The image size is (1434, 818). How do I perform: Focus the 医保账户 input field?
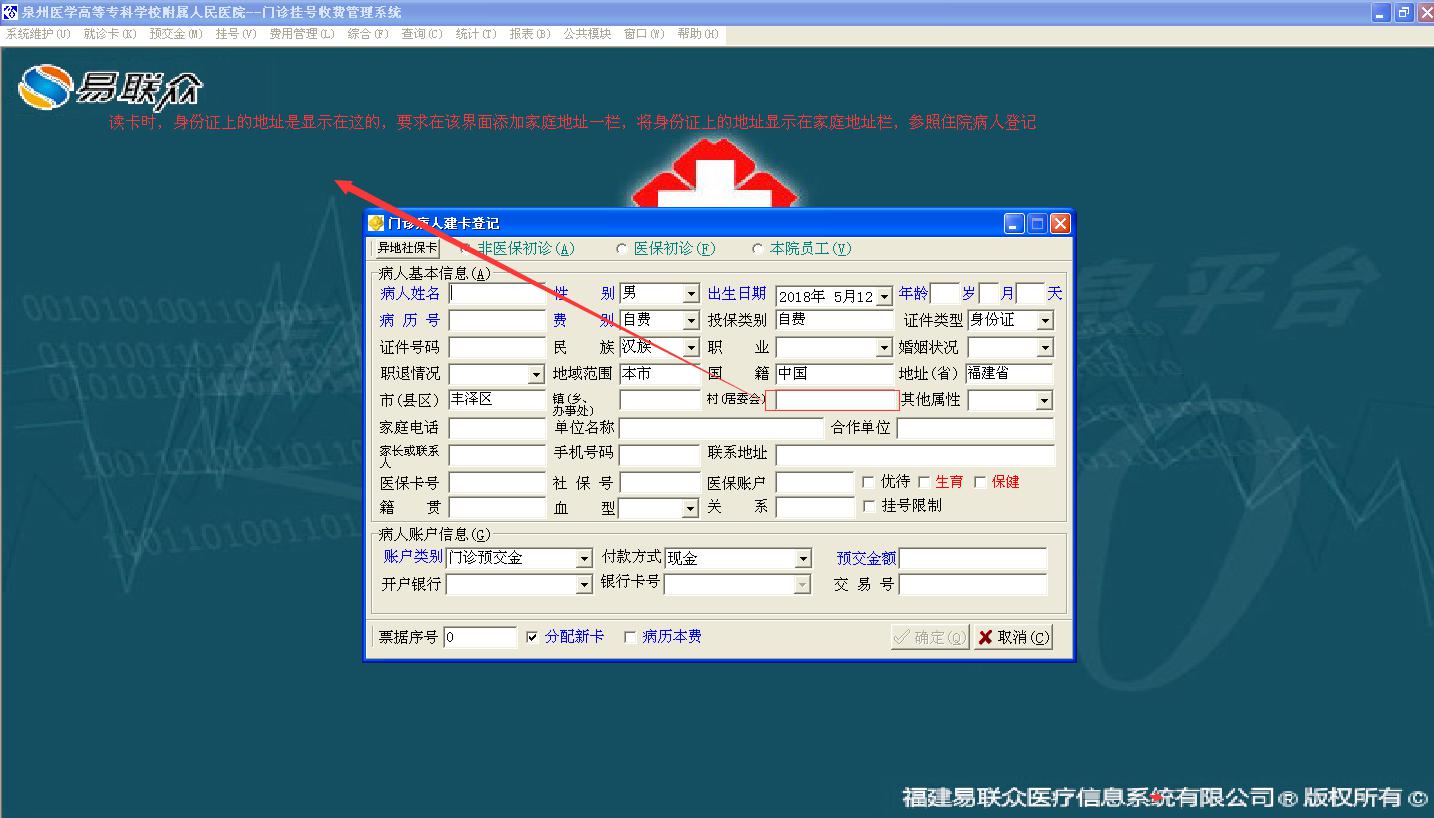pyautogui.click(x=815, y=482)
